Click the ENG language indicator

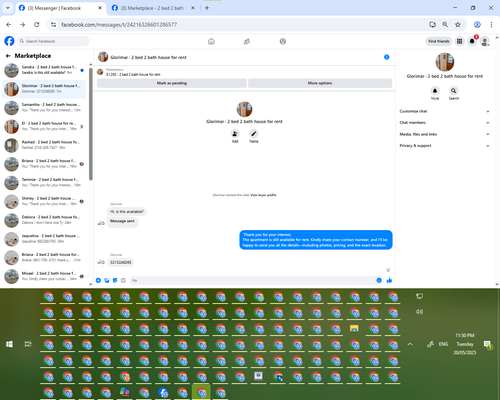tap(443, 344)
